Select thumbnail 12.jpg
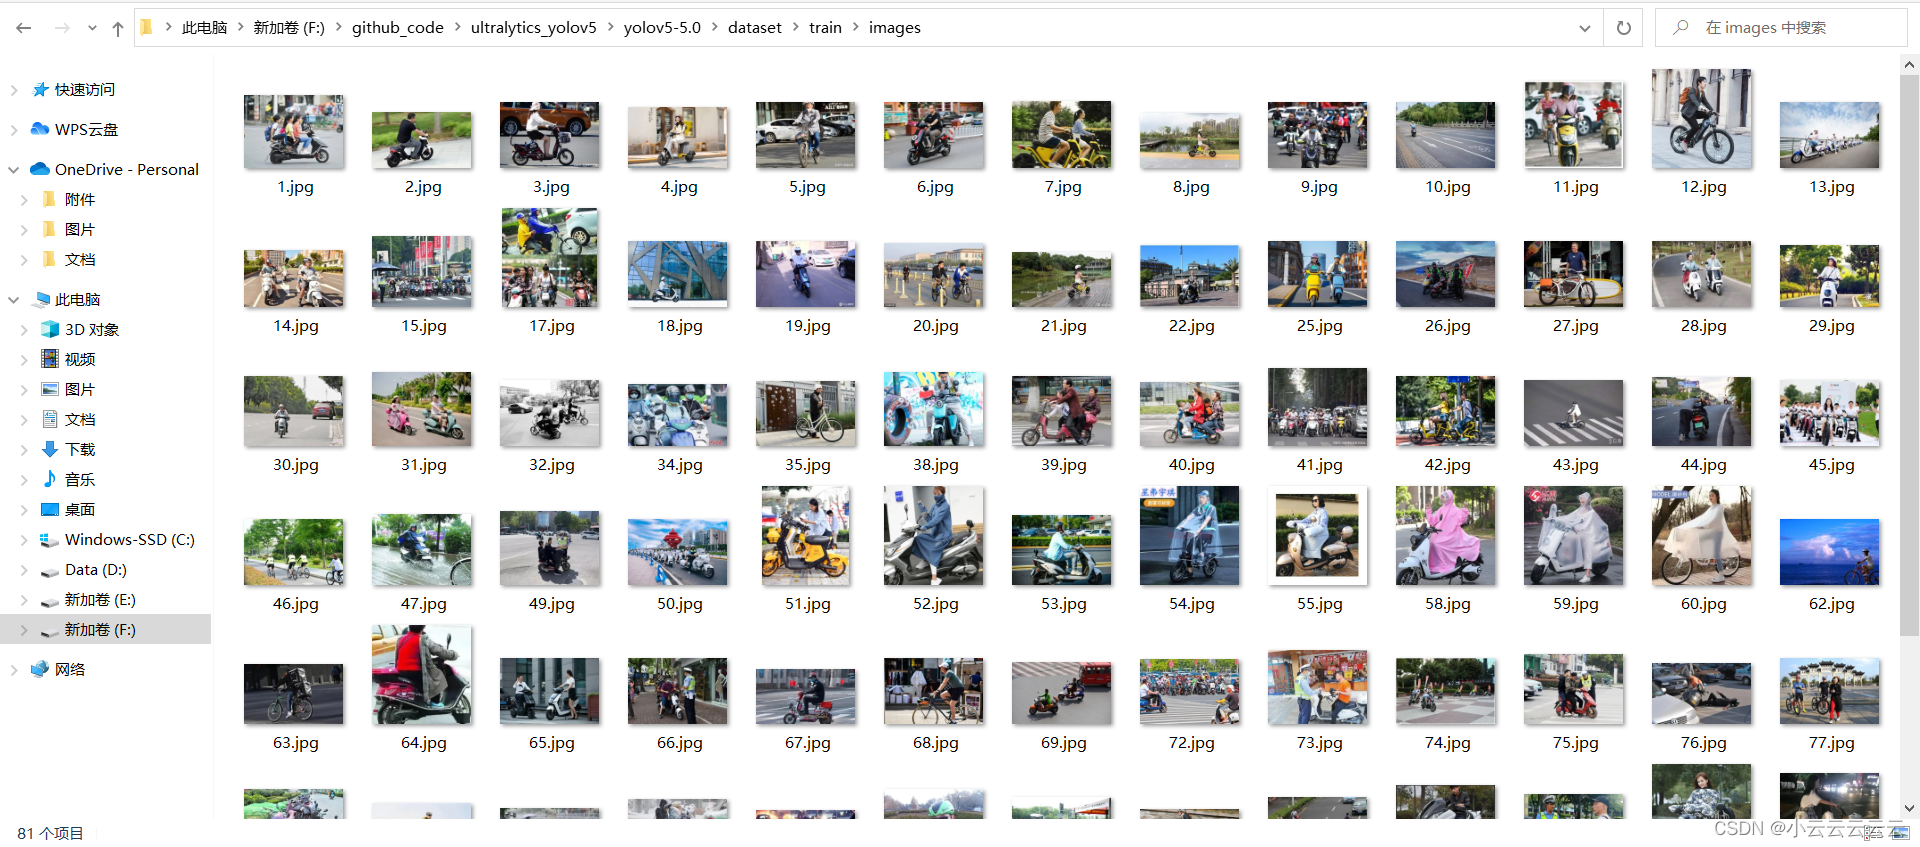This screenshot has width=1920, height=847. coord(1702,118)
